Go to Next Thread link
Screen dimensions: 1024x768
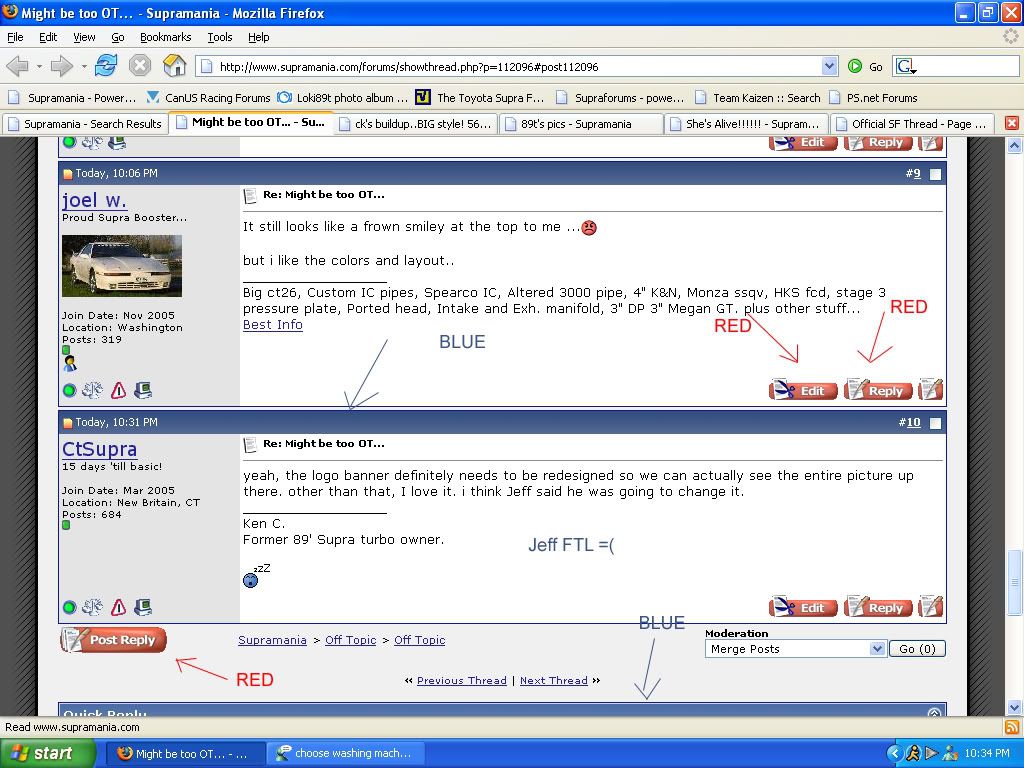(554, 680)
